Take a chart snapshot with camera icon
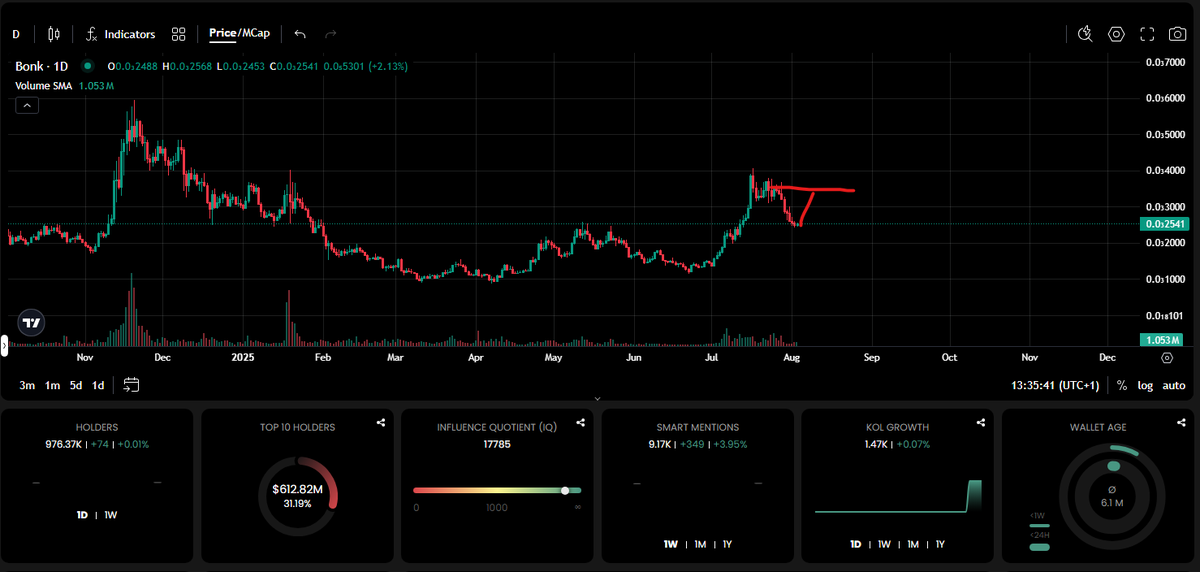 click(1178, 34)
